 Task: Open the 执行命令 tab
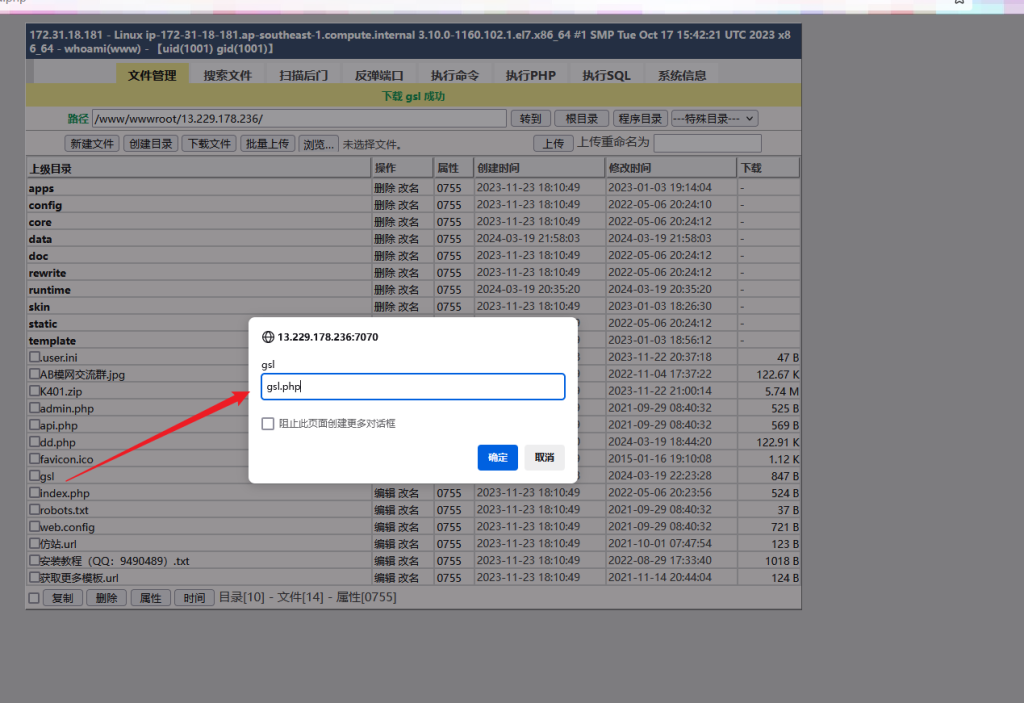coord(455,75)
